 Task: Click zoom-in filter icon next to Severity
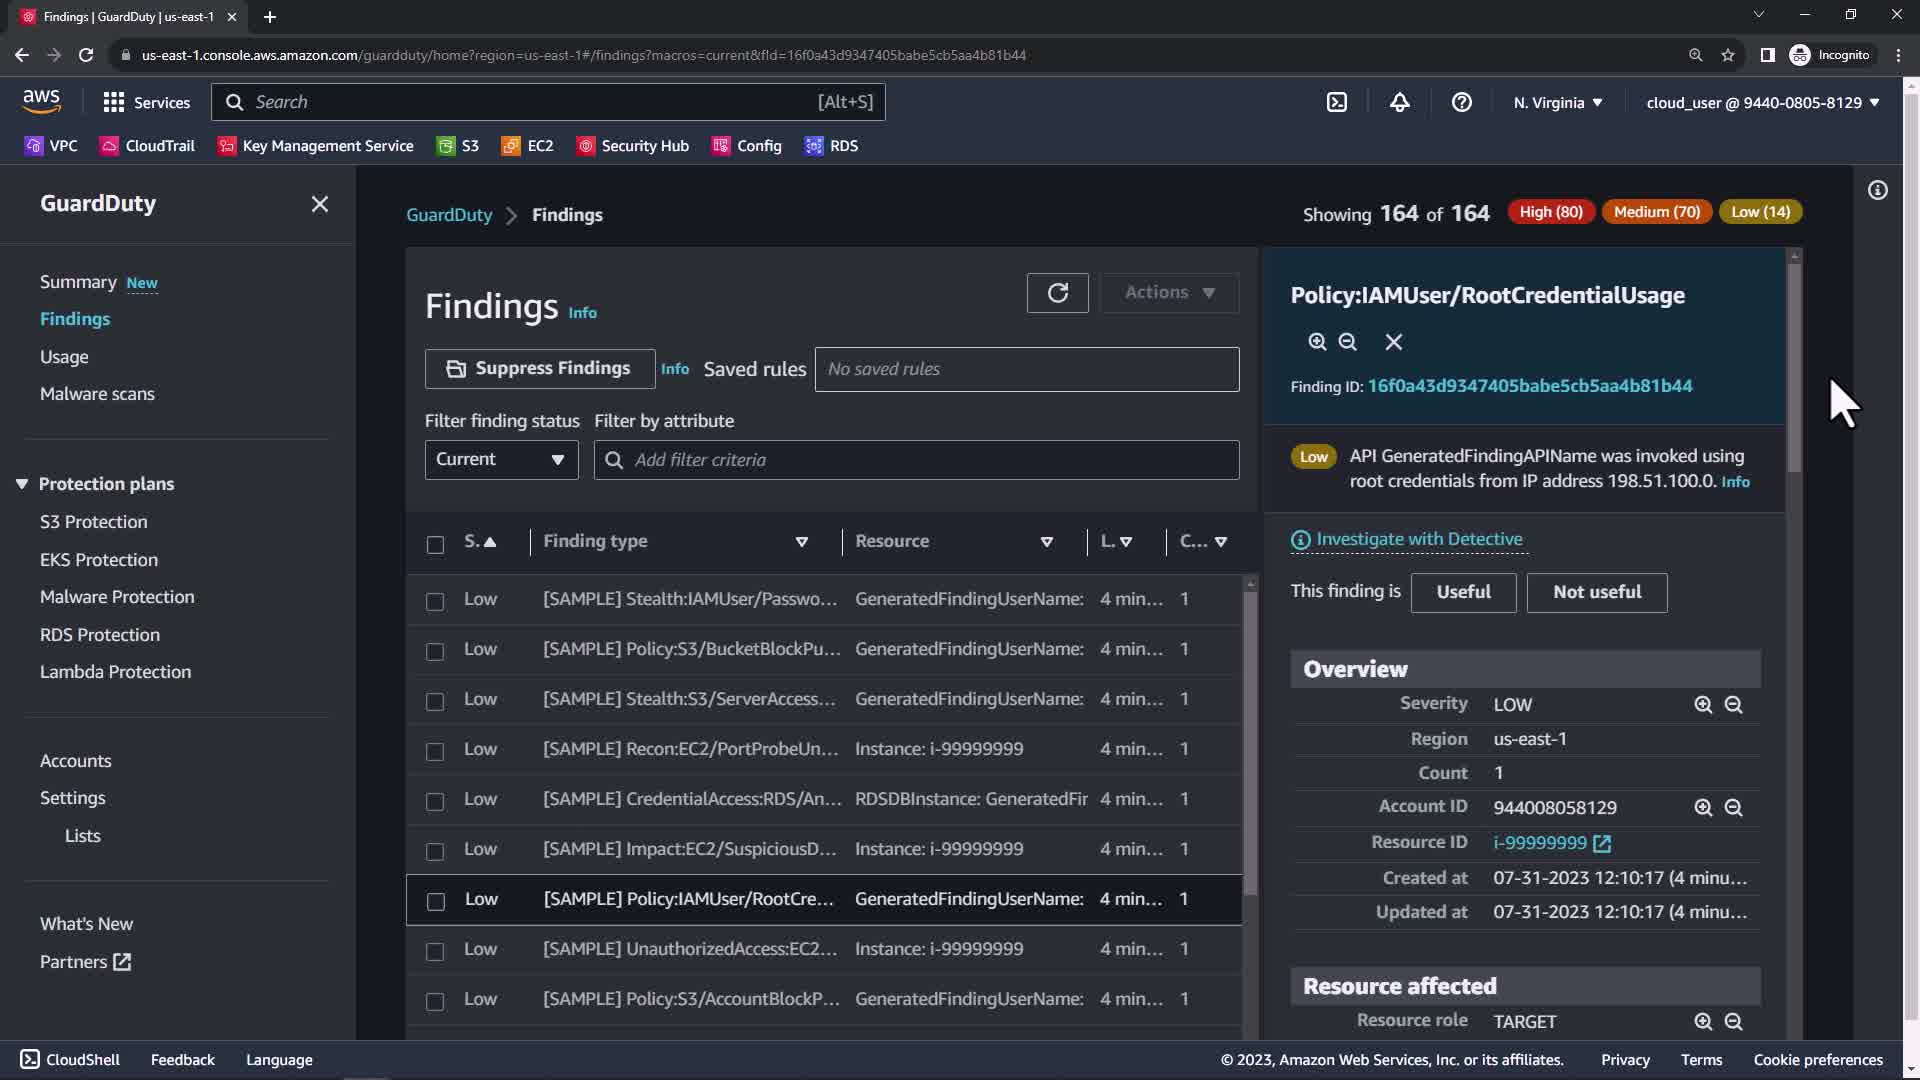1703,705
